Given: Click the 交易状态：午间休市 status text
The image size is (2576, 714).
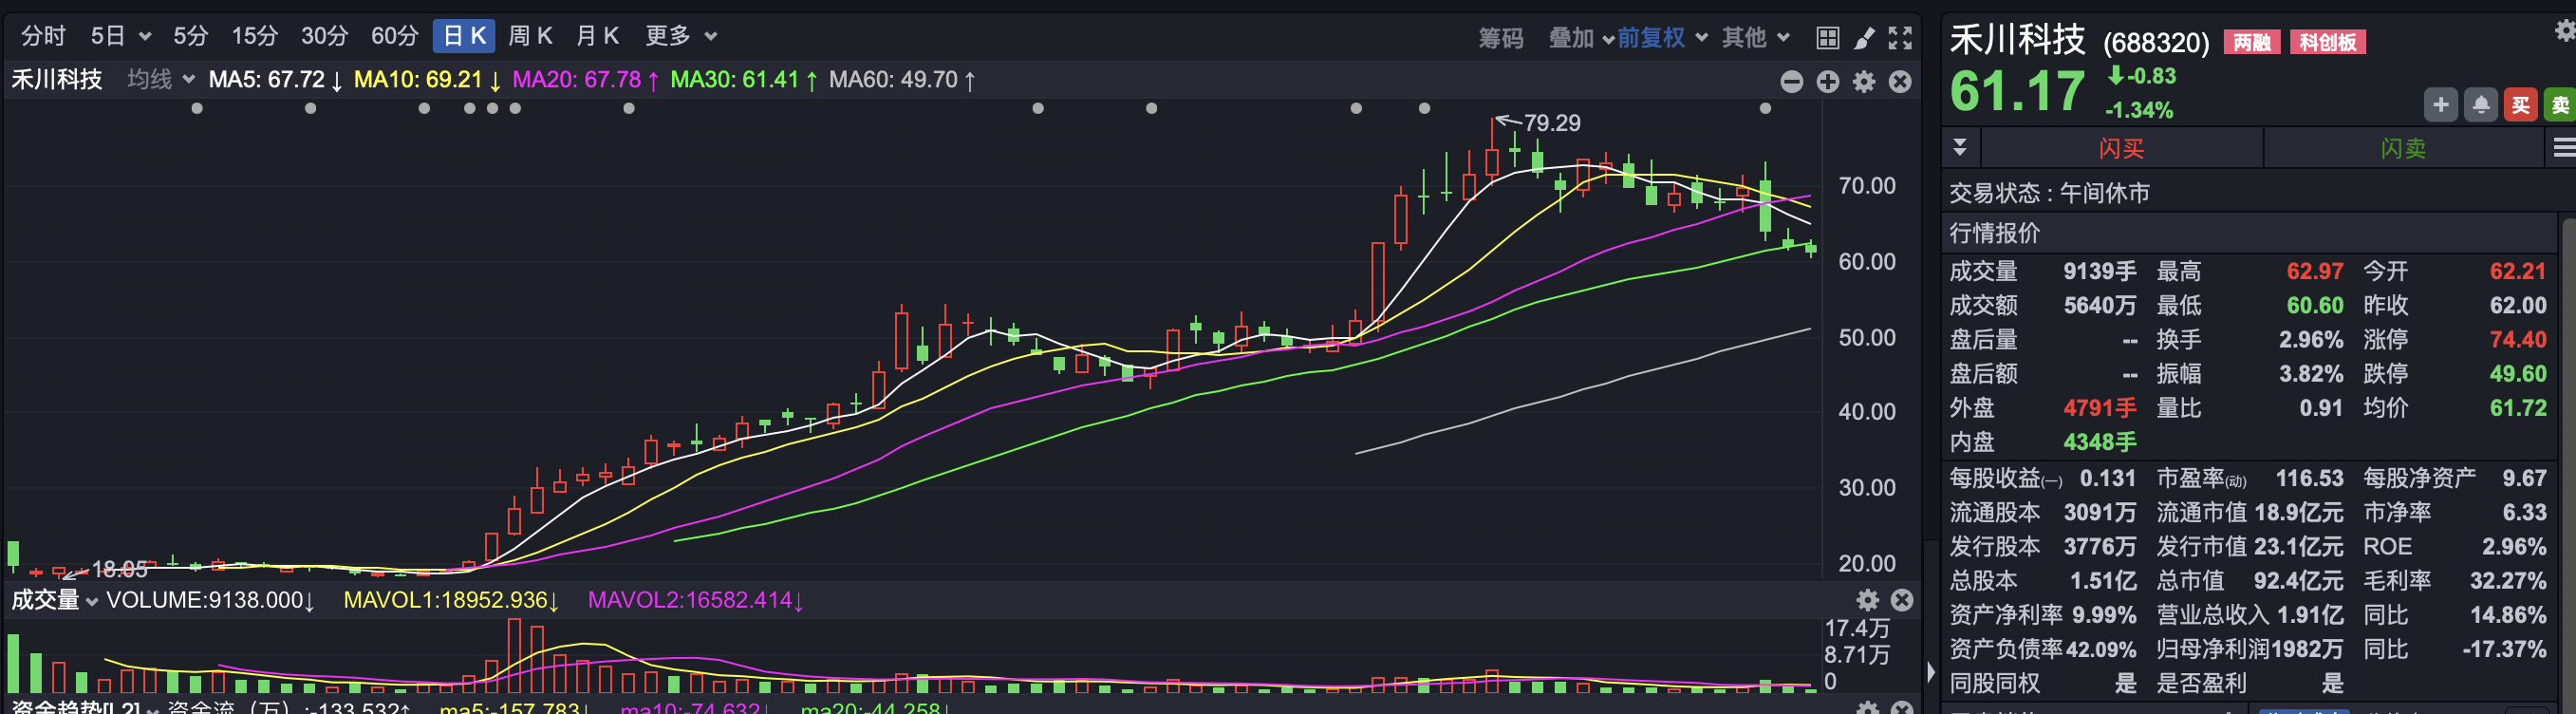Looking at the screenshot, I should (2049, 193).
